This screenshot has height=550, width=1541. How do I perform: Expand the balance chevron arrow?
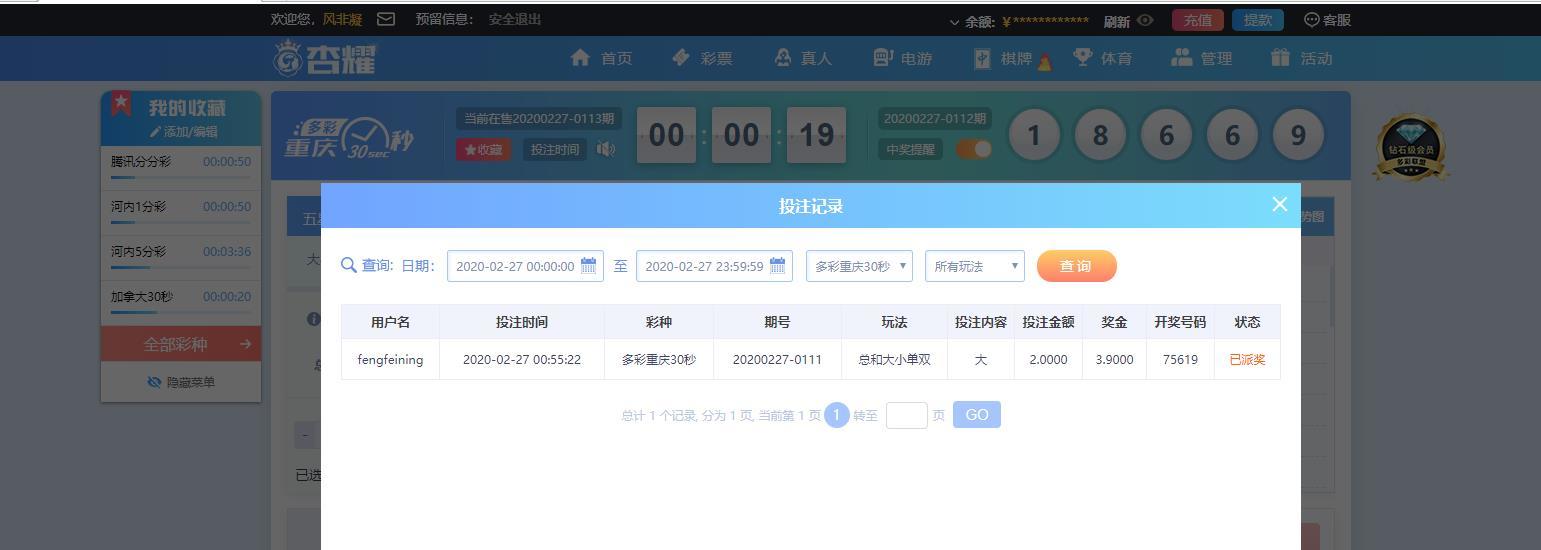pos(954,21)
